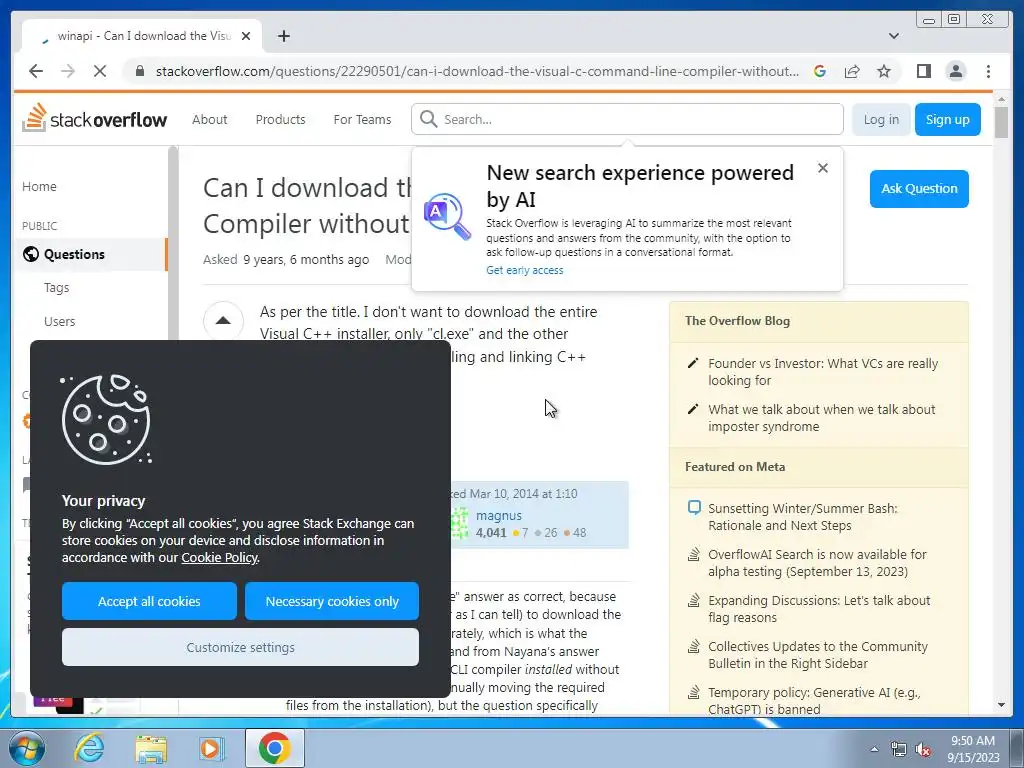Close the winapi browser tab

click(246, 36)
